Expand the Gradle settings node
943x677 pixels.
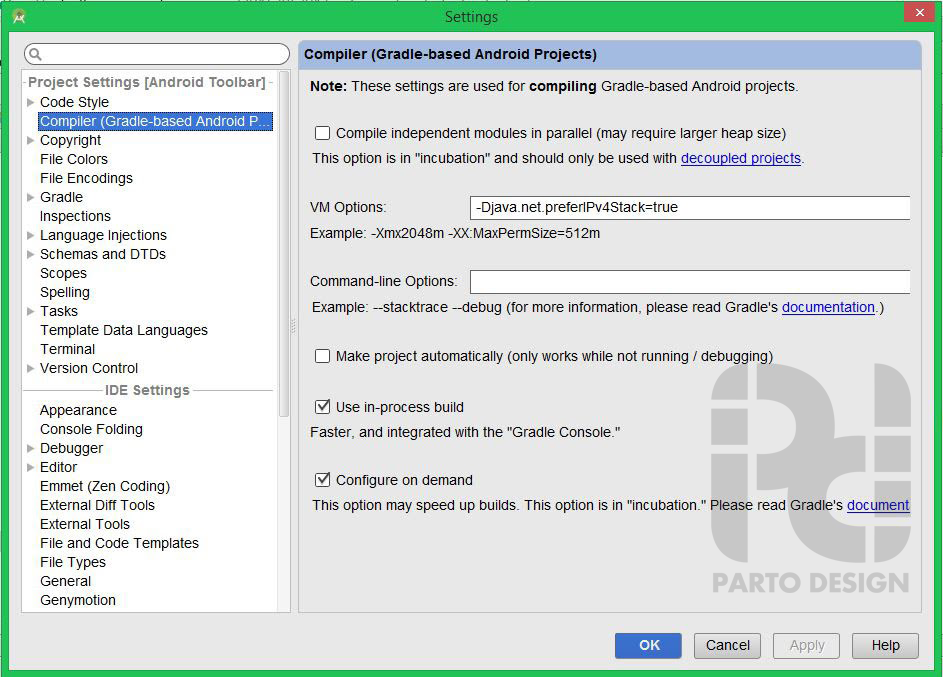[31, 197]
